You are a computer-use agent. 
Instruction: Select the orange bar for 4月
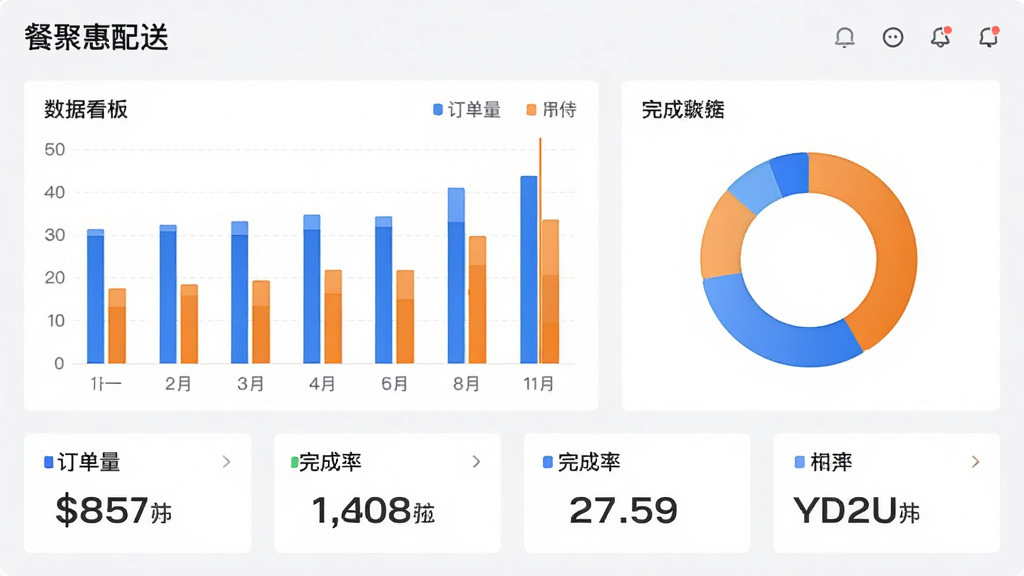point(333,317)
